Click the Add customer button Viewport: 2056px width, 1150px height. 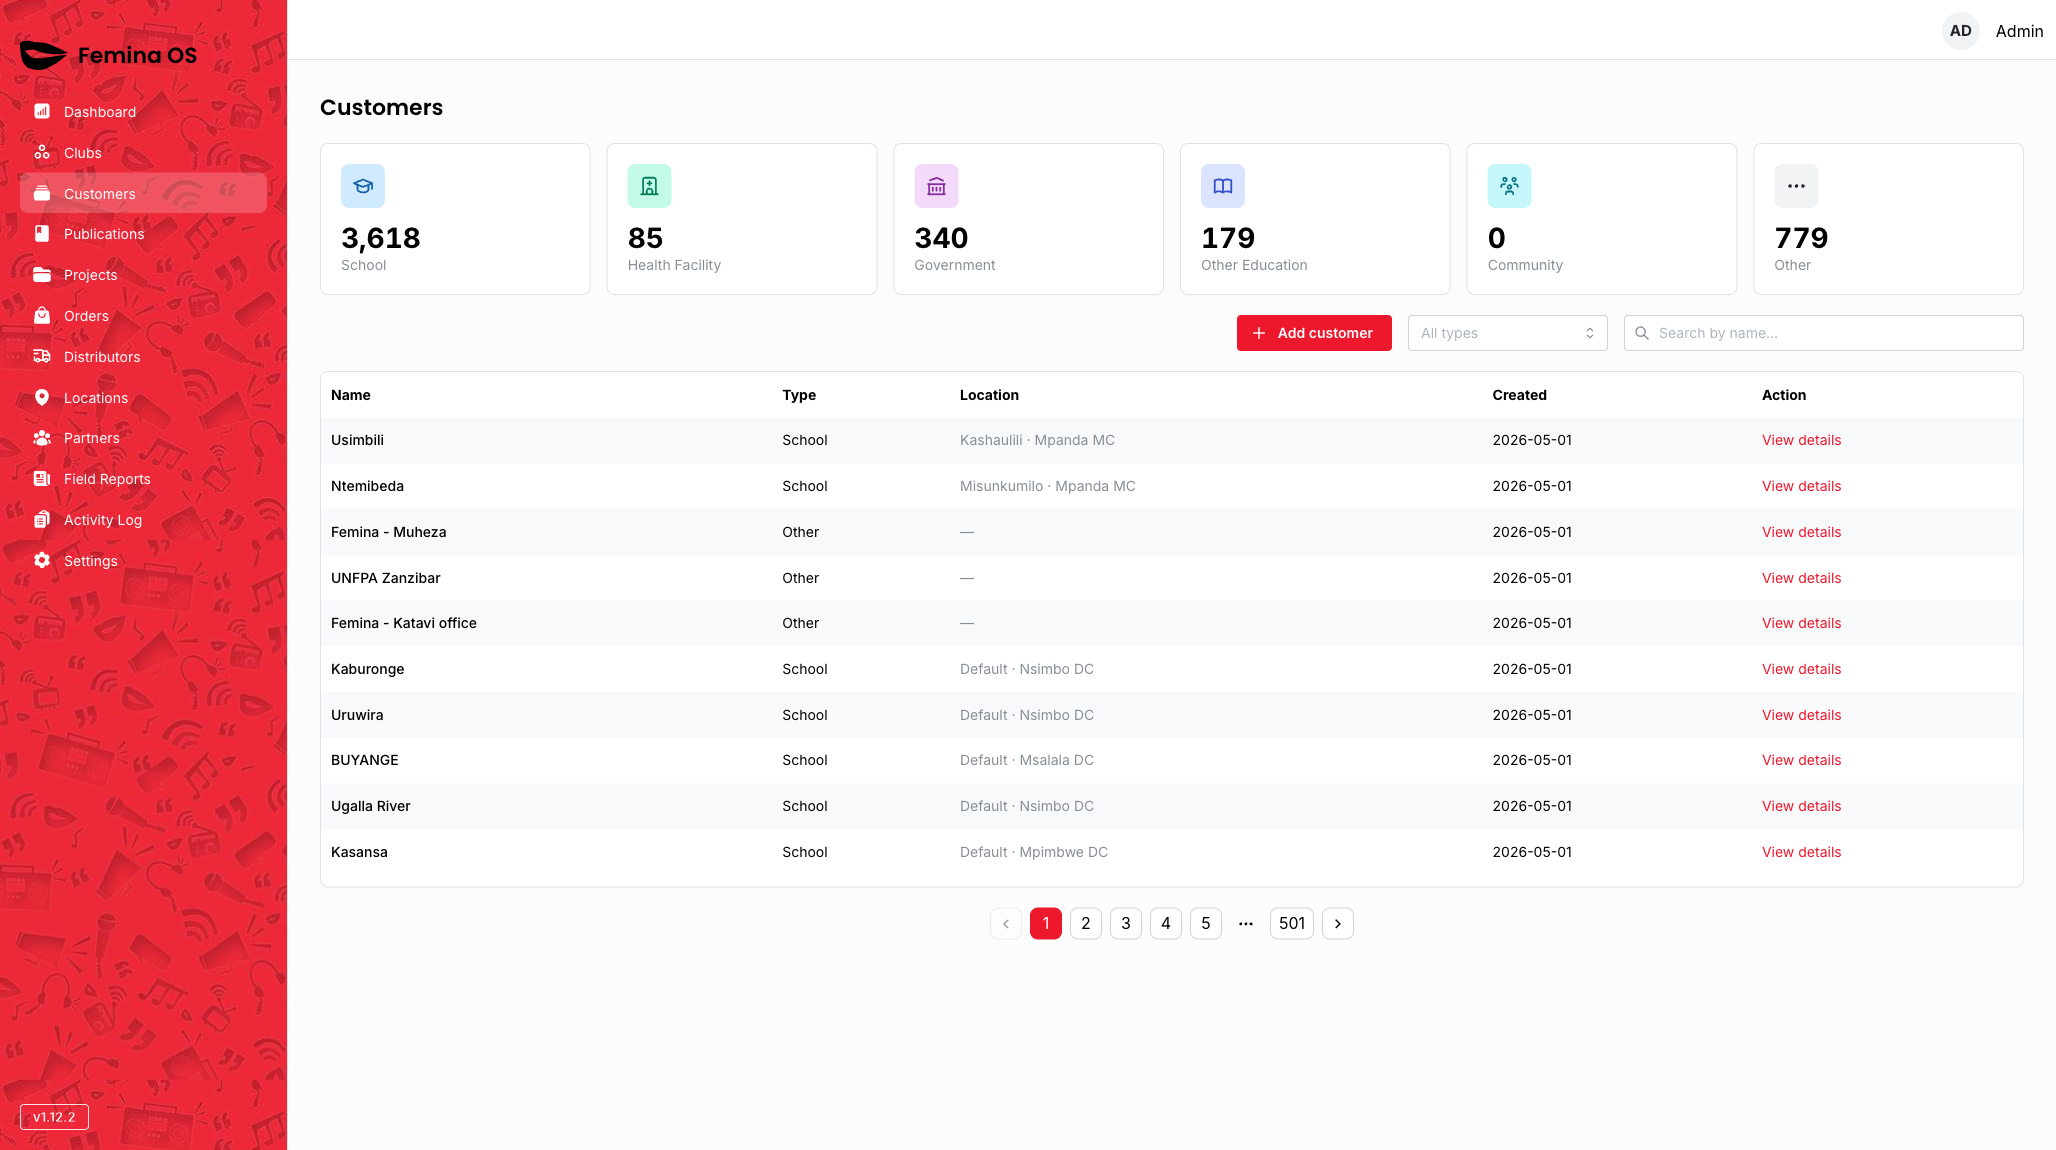pos(1313,333)
